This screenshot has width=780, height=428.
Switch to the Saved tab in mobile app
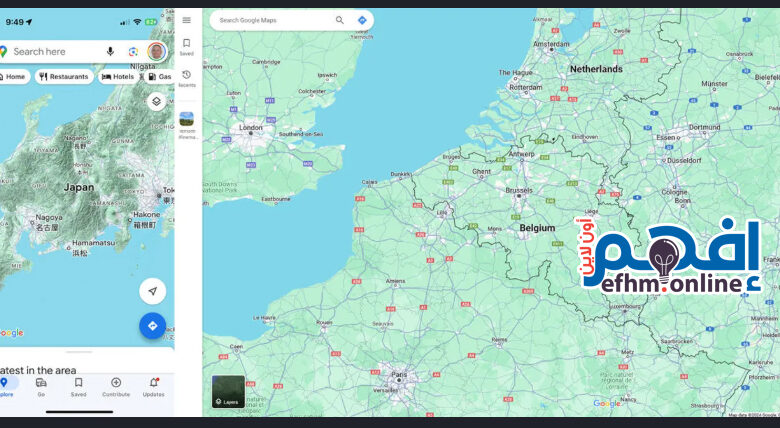[78, 387]
